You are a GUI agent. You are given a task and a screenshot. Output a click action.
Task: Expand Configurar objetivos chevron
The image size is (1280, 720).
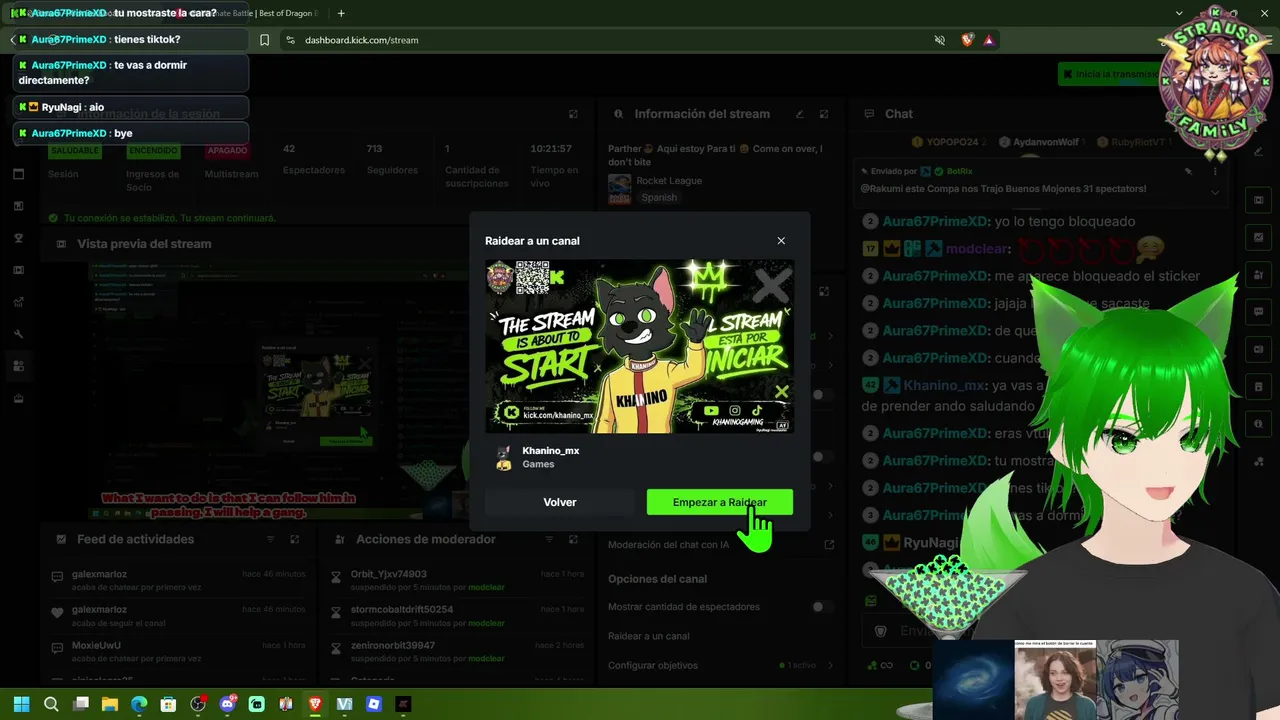(x=830, y=665)
